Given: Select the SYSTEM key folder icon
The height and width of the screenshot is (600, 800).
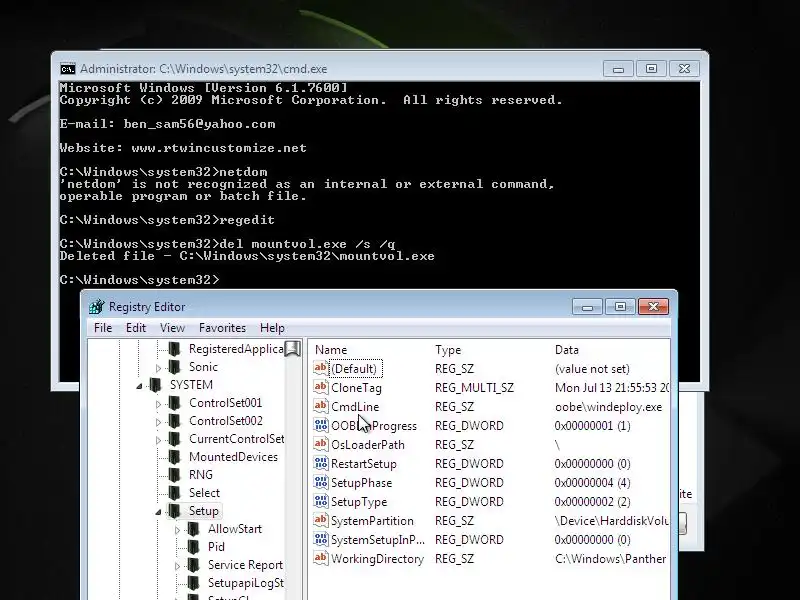Looking at the screenshot, I should coord(156,385).
